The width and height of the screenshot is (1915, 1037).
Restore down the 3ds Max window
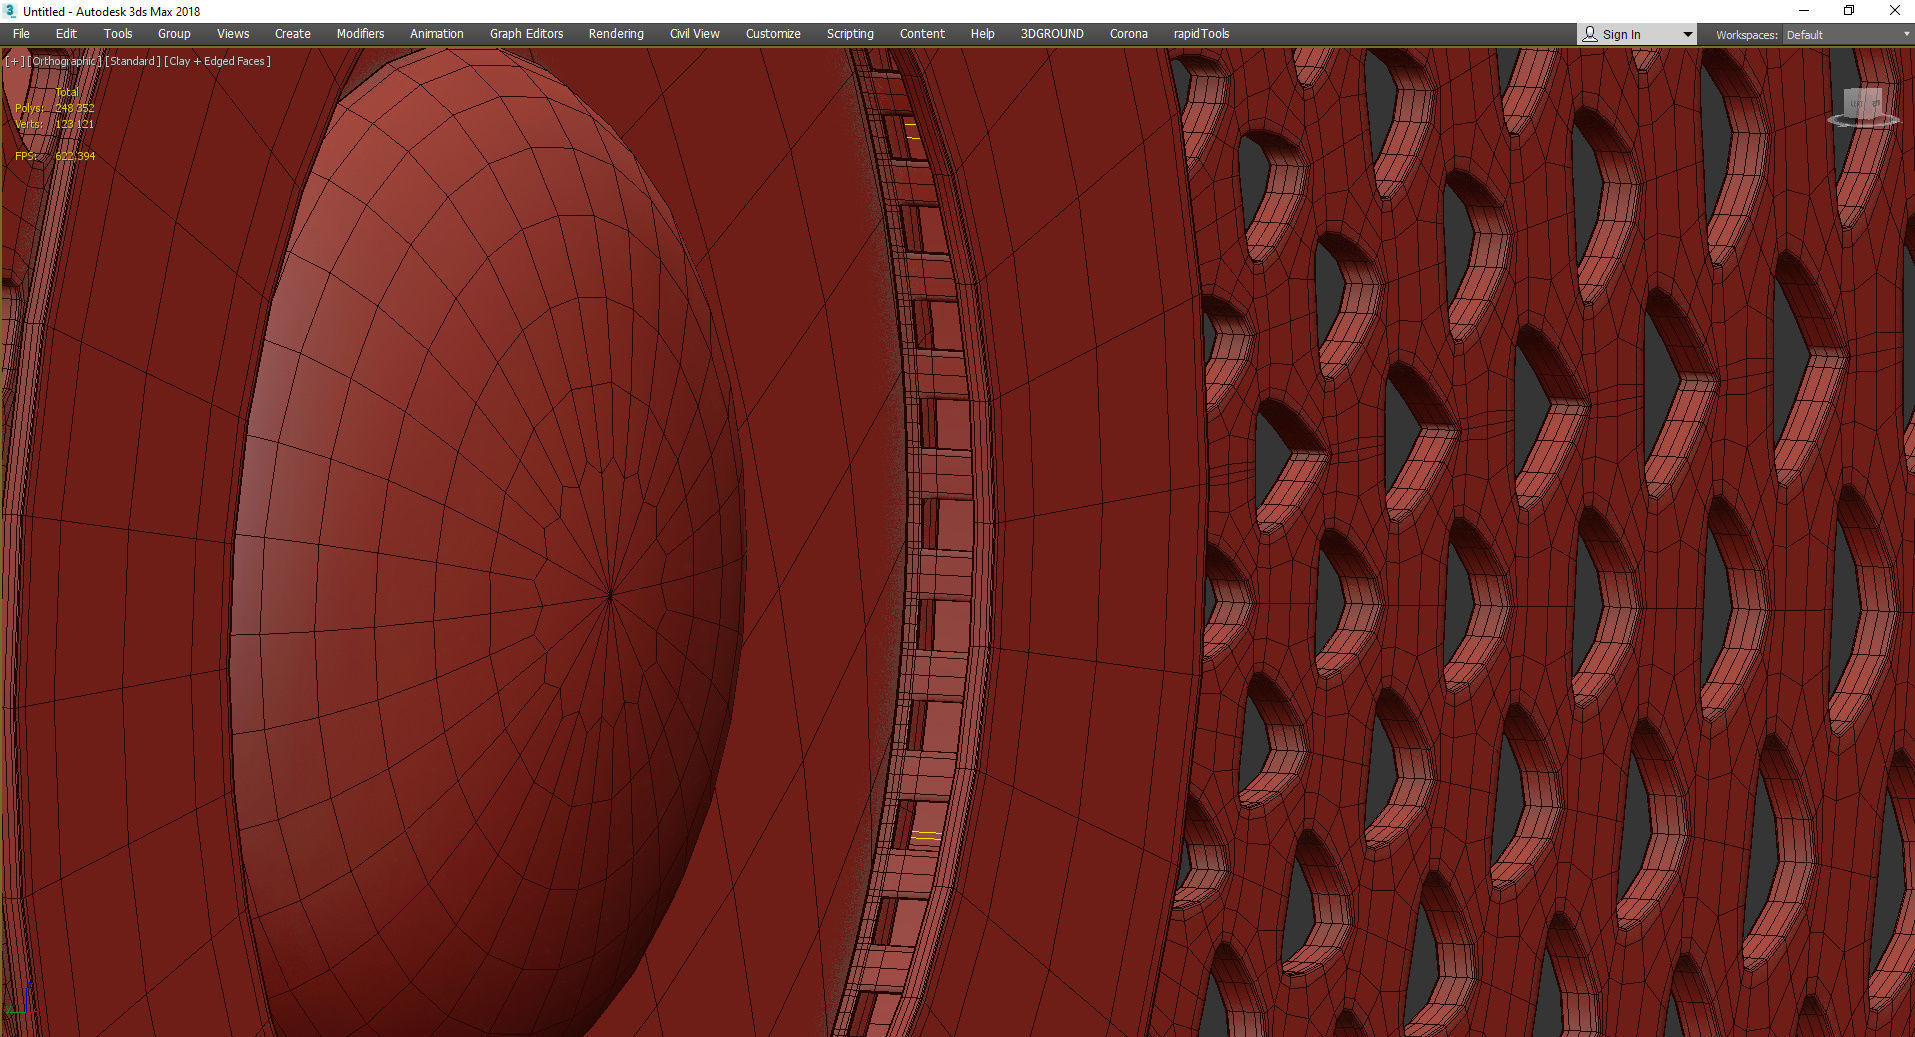click(x=1849, y=11)
